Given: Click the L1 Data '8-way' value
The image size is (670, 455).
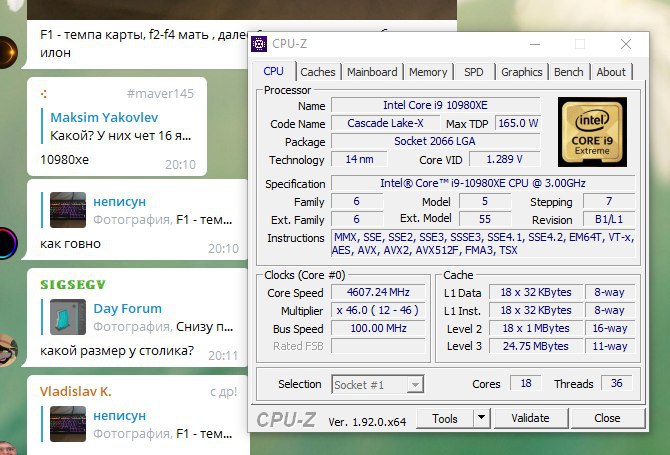Looking at the screenshot, I should click(x=609, y=292).
